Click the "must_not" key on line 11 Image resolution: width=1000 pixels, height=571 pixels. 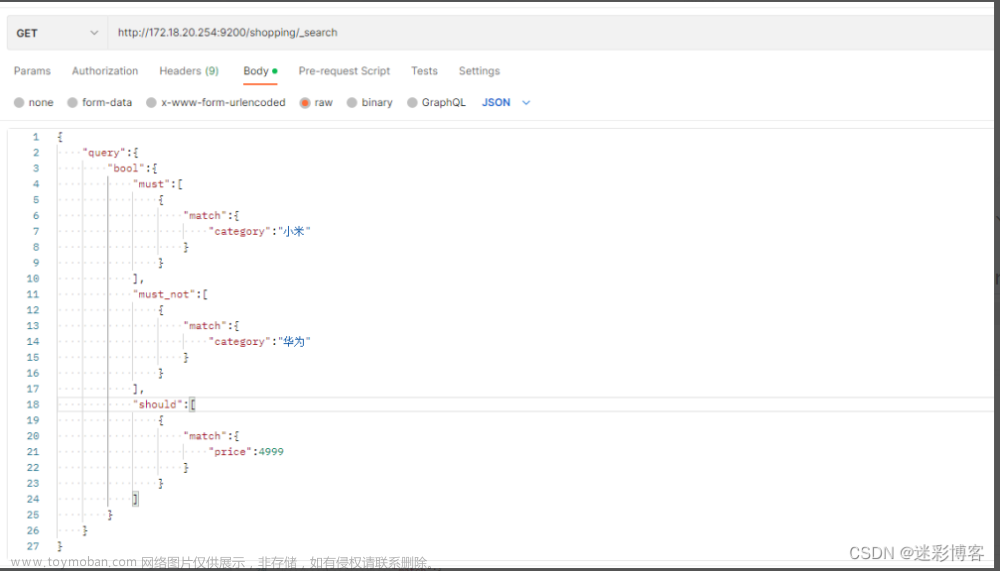[x=165, y=294]
